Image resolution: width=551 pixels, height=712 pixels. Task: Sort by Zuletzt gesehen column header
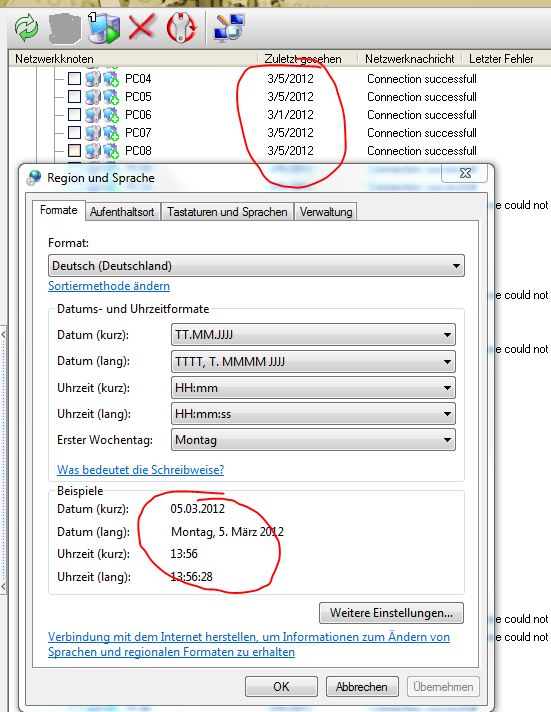(x=307, y=59)
